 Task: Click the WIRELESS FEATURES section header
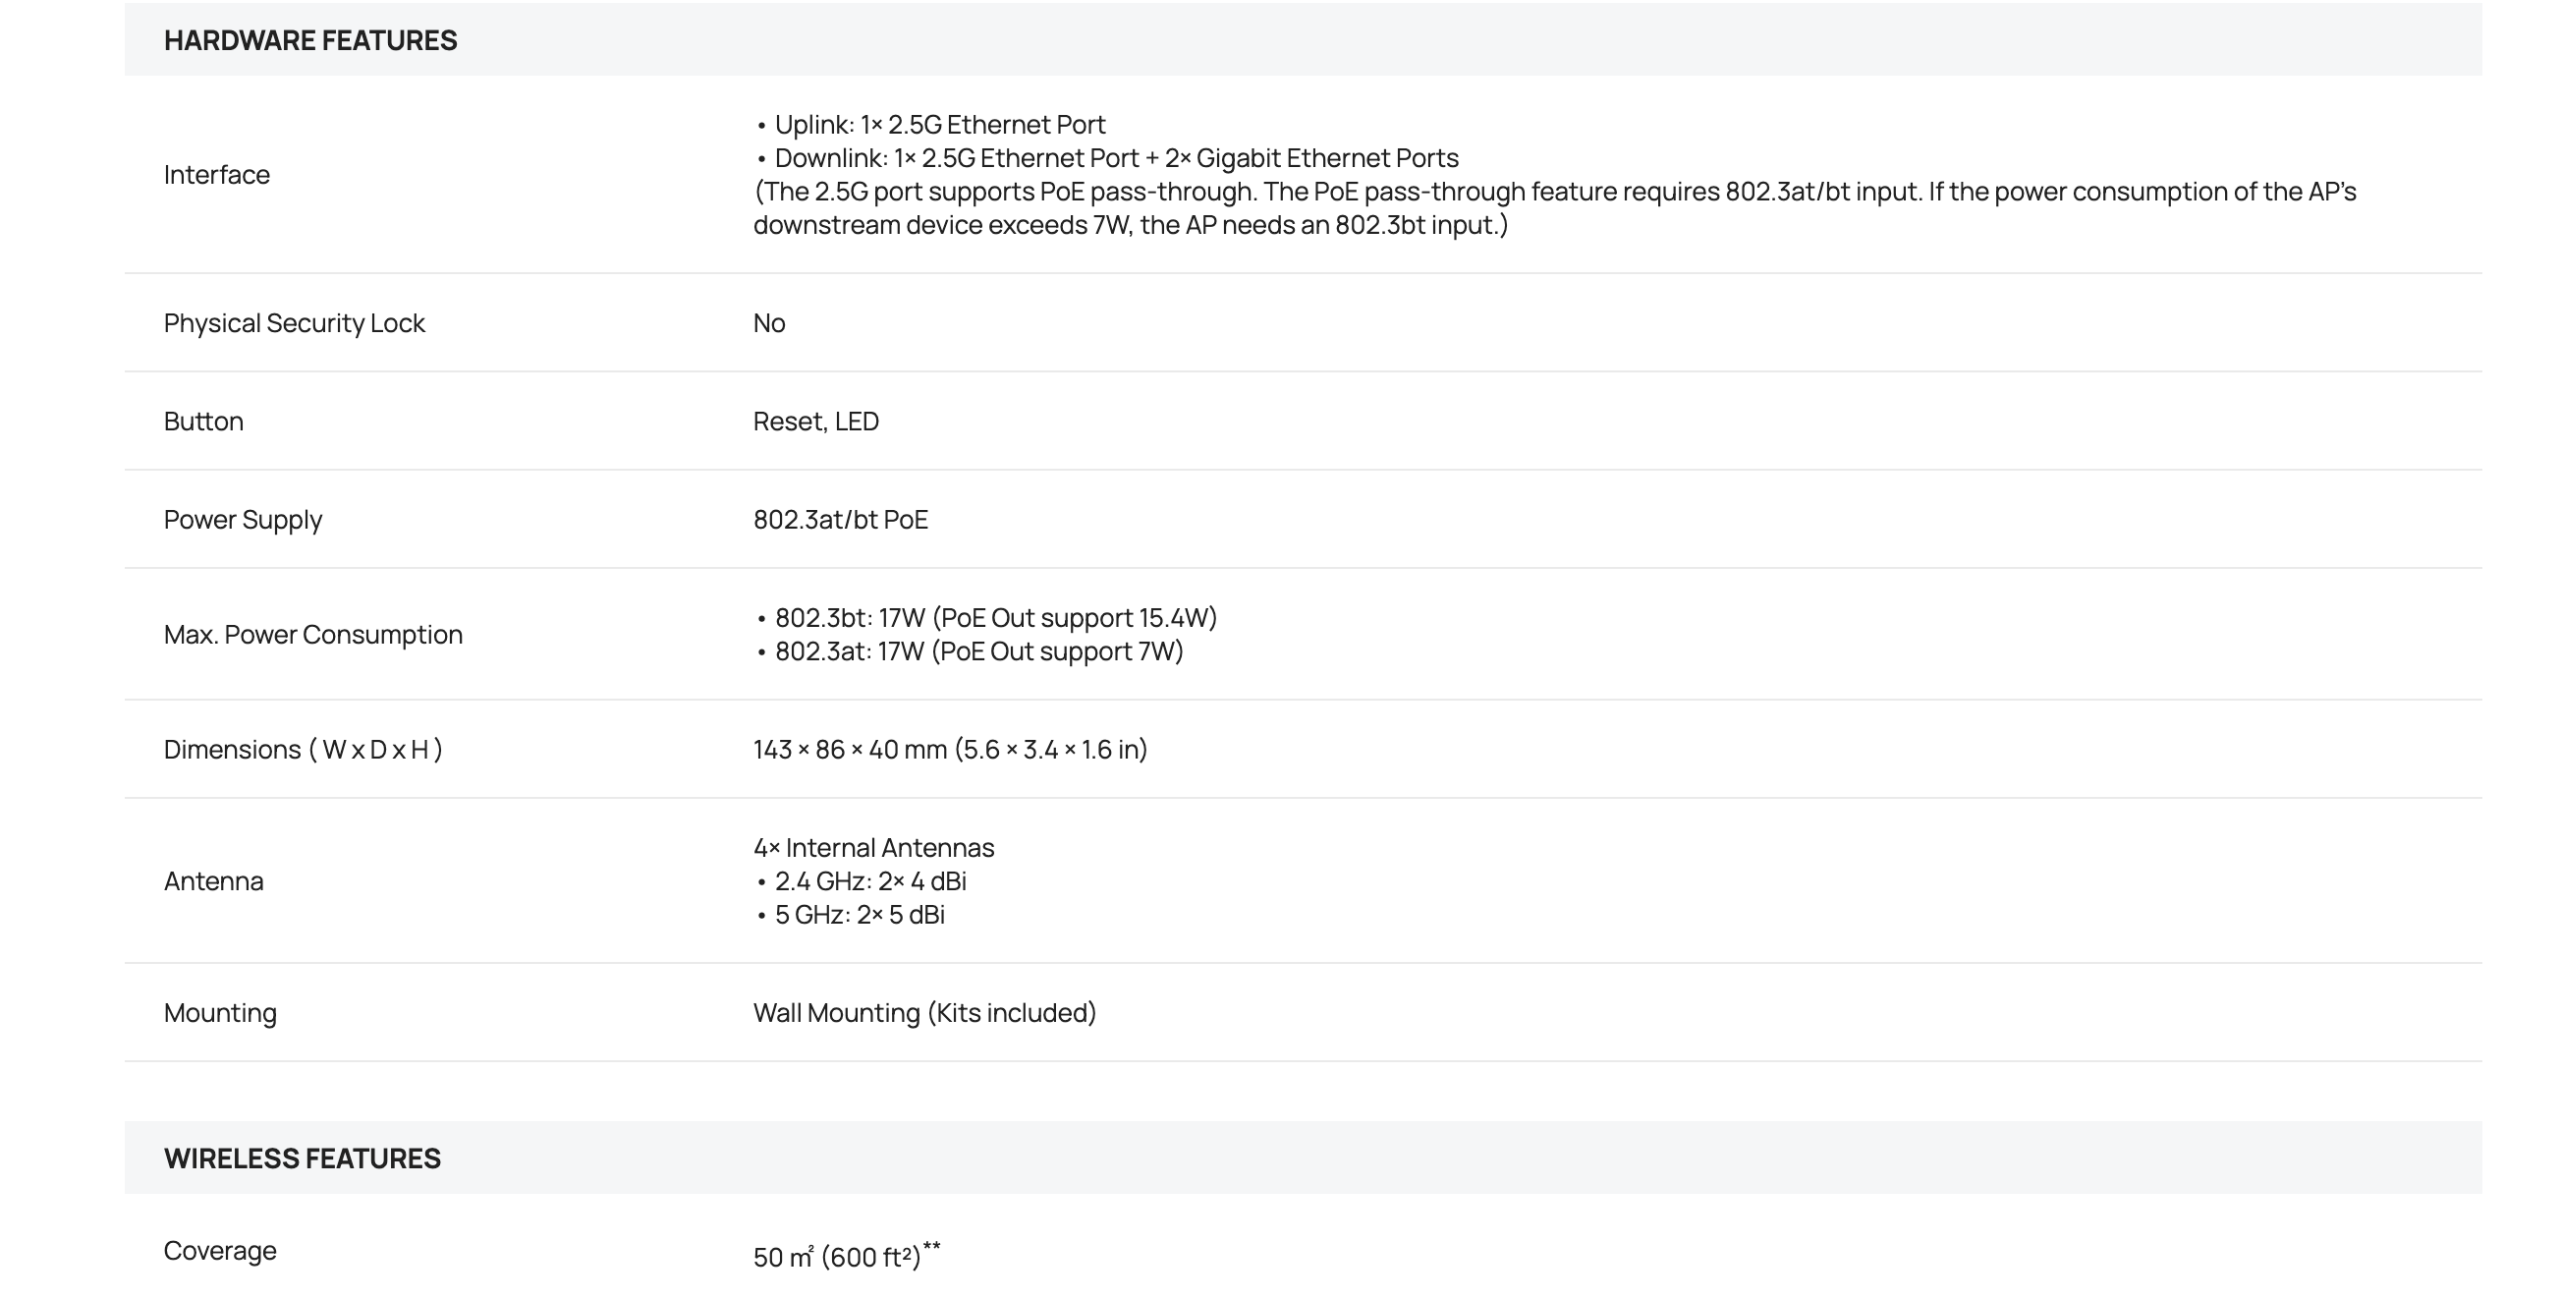pyautogui.click(x=302, y=1158)
